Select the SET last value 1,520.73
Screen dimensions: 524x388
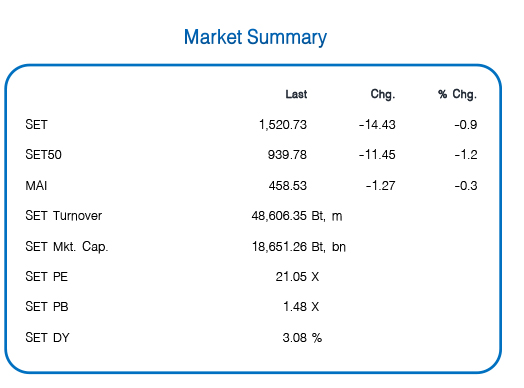tap(283, 125)
